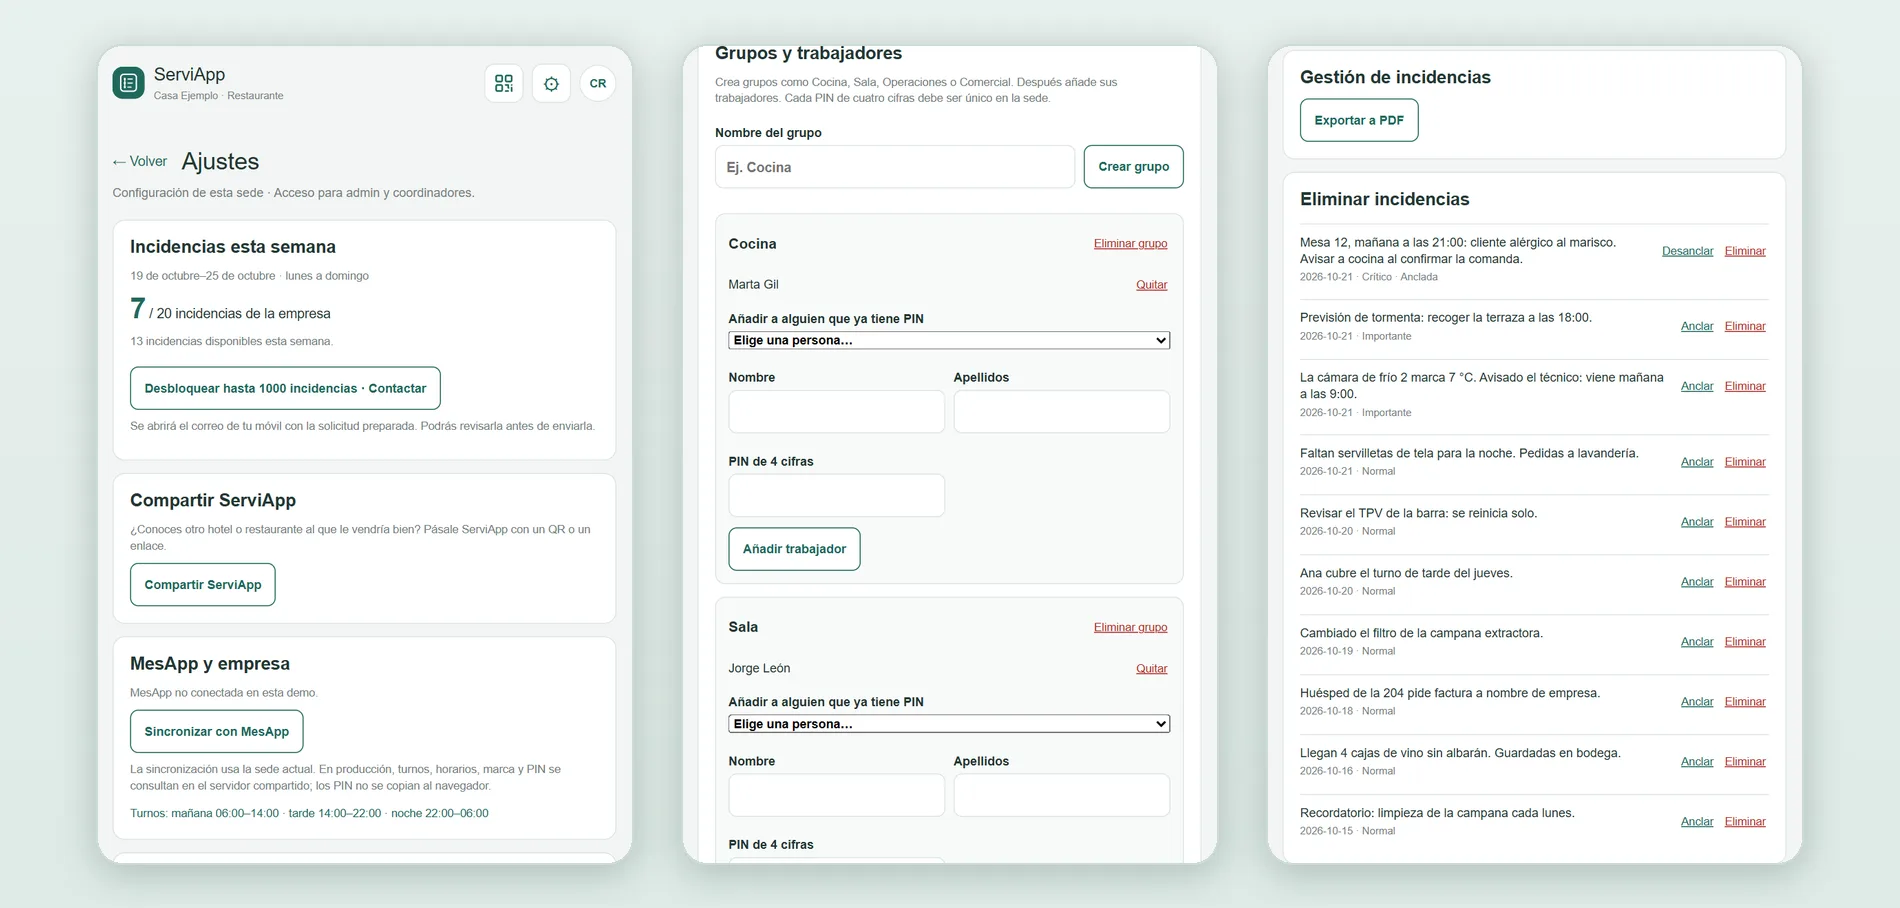Click Anclar on Revisar el TPV incident
This screenshot has width=1900, height=908.
pos(1697,522)
